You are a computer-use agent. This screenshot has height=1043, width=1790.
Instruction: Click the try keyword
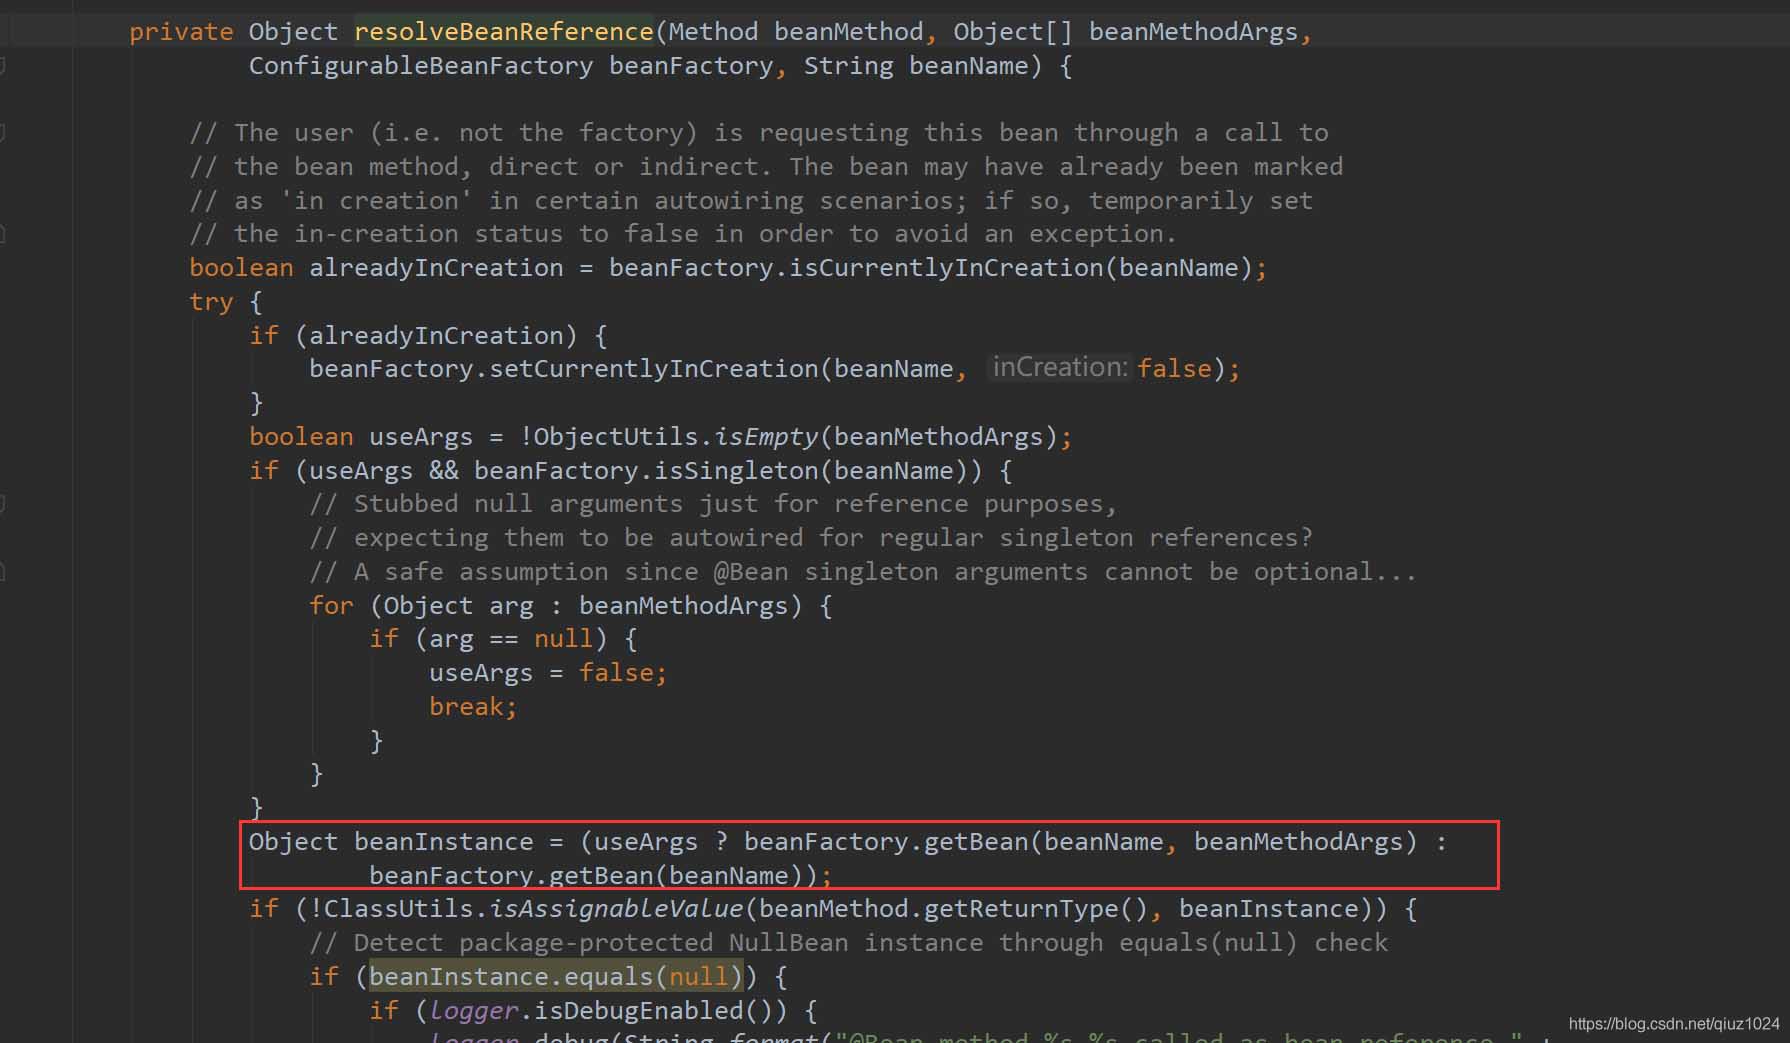(x=211, y=302)
